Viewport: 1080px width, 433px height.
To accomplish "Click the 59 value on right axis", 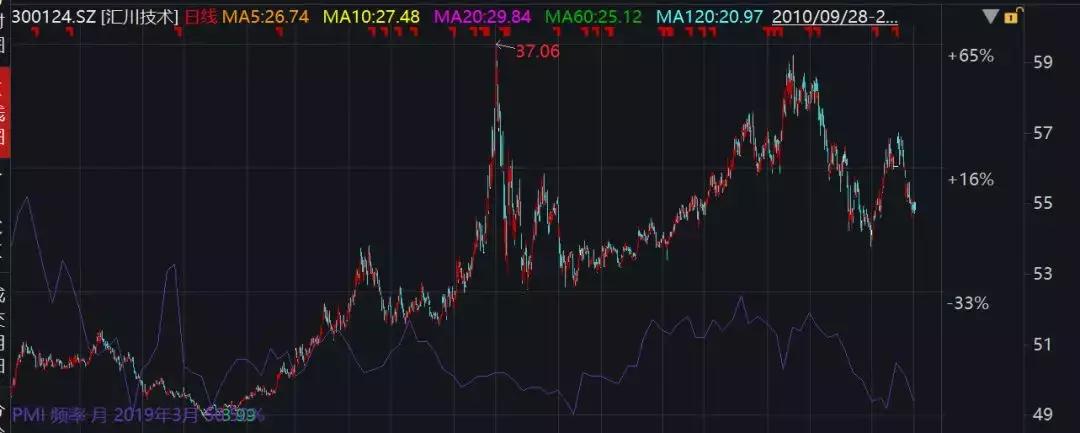I will point(1043,63).
